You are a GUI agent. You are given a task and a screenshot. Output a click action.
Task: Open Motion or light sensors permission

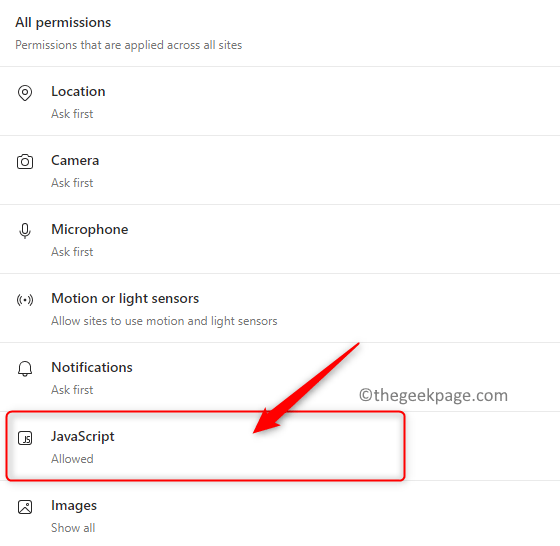click(280, 308)
